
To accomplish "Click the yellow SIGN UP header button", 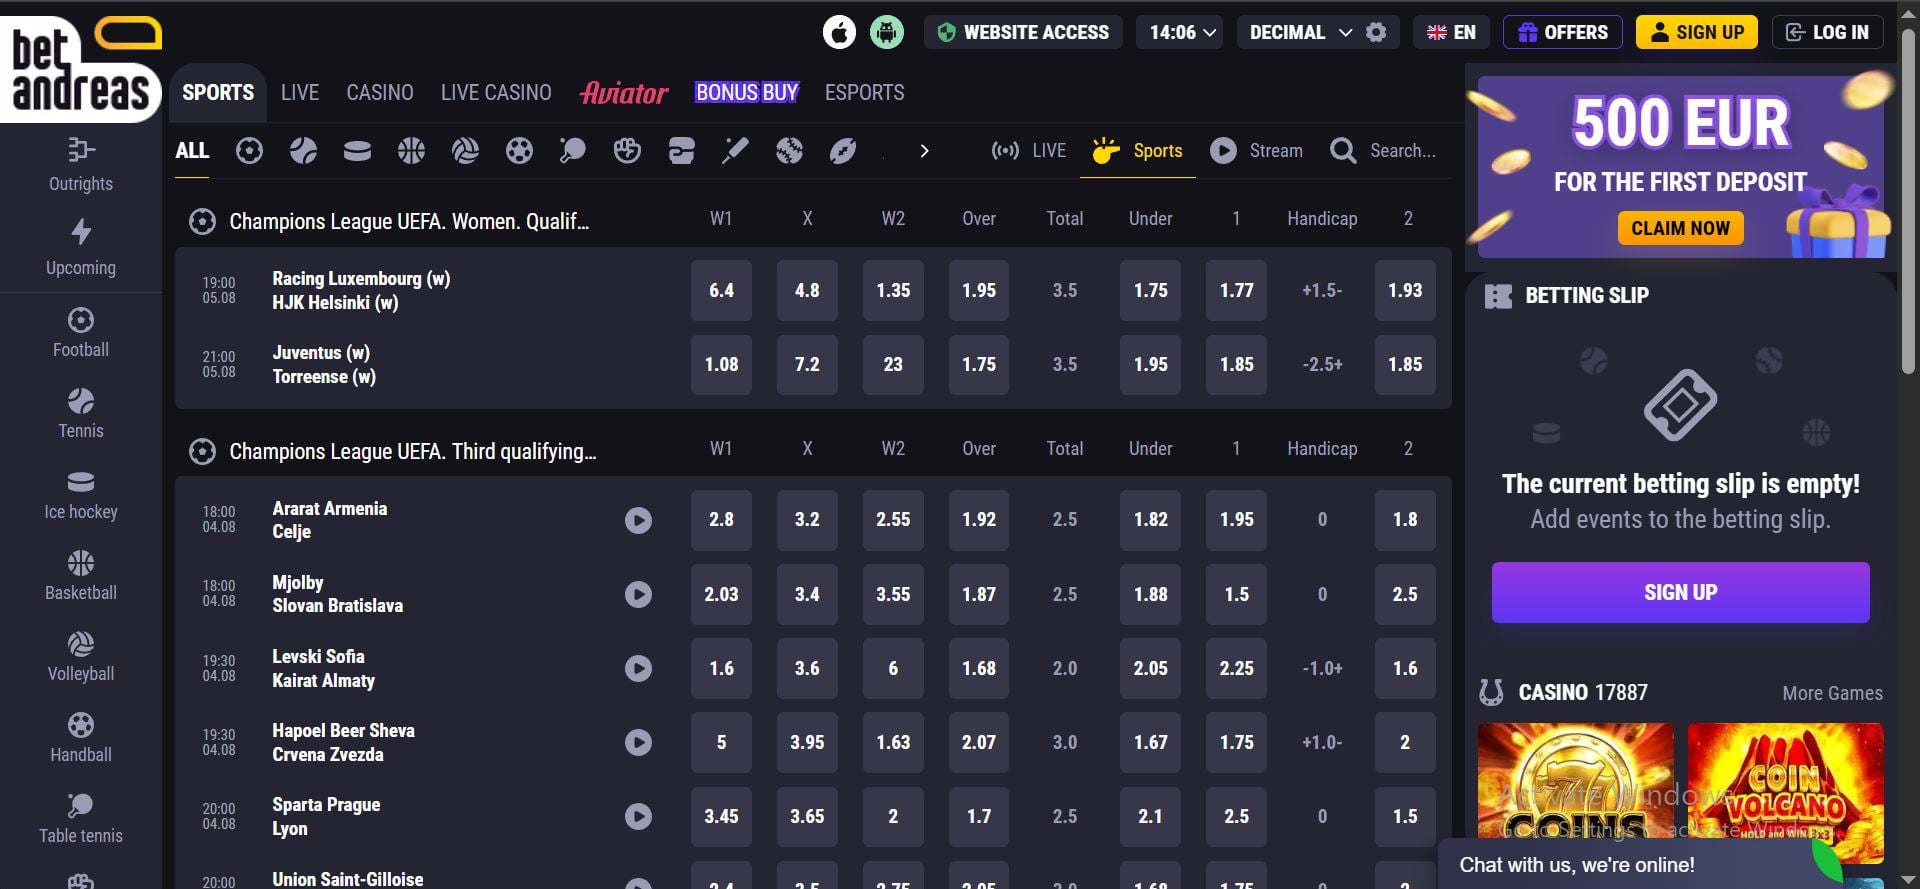I will coord(1697,32).
